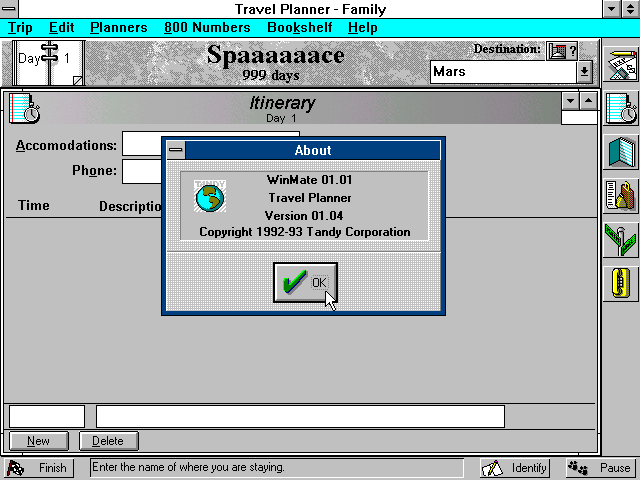The image size is (640, 480).
Task: Open the packing list luggage icon
Action: [x=621, y=196]
